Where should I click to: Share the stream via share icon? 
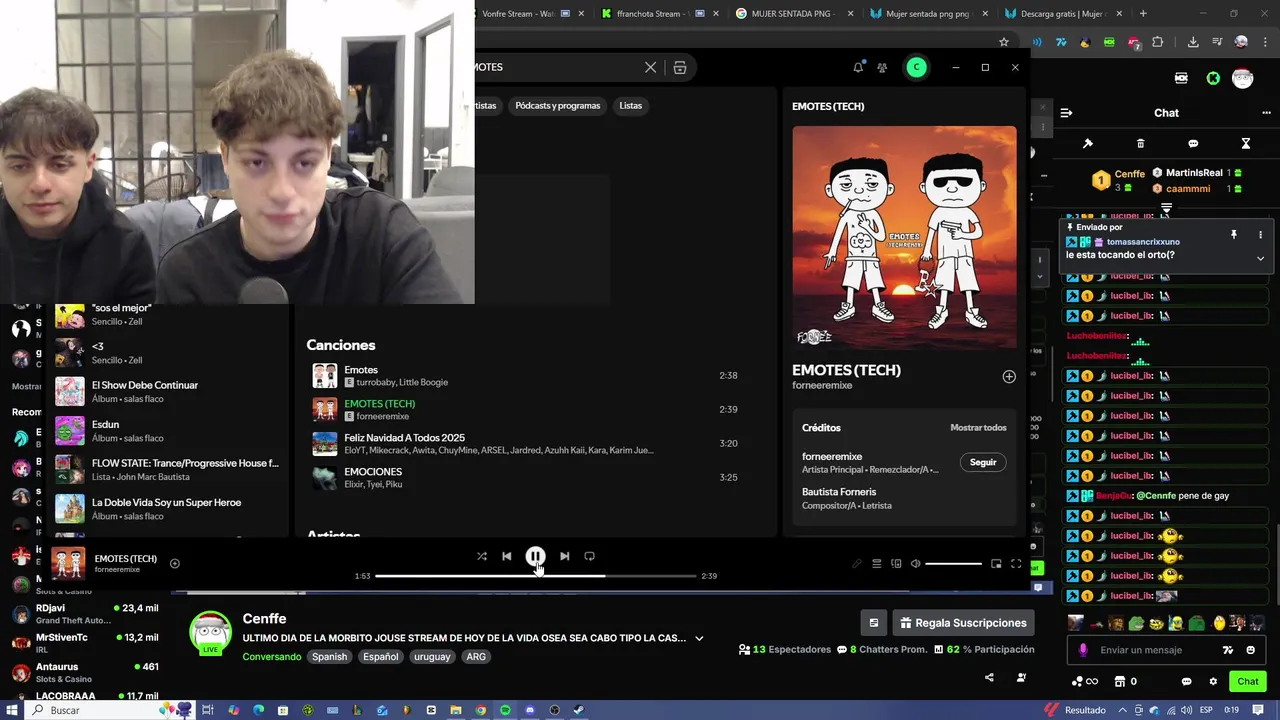point(989,677)
